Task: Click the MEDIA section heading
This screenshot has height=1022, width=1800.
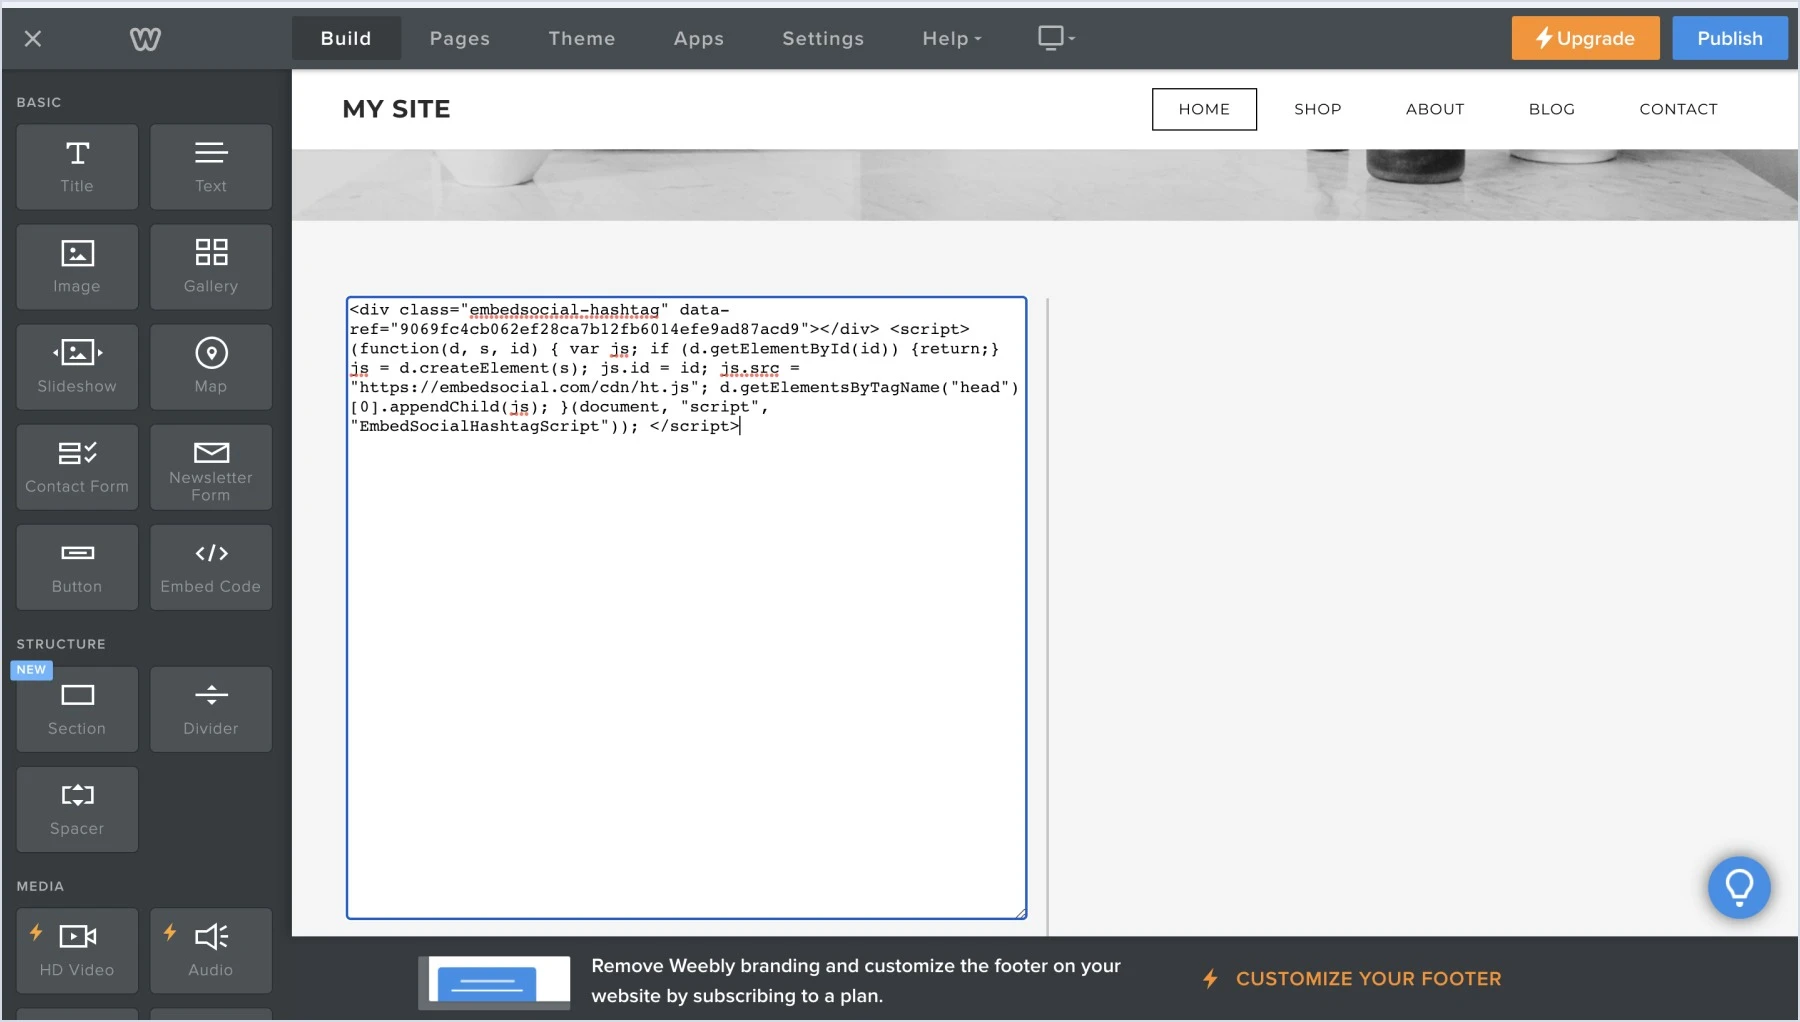Action: point(40,886)
